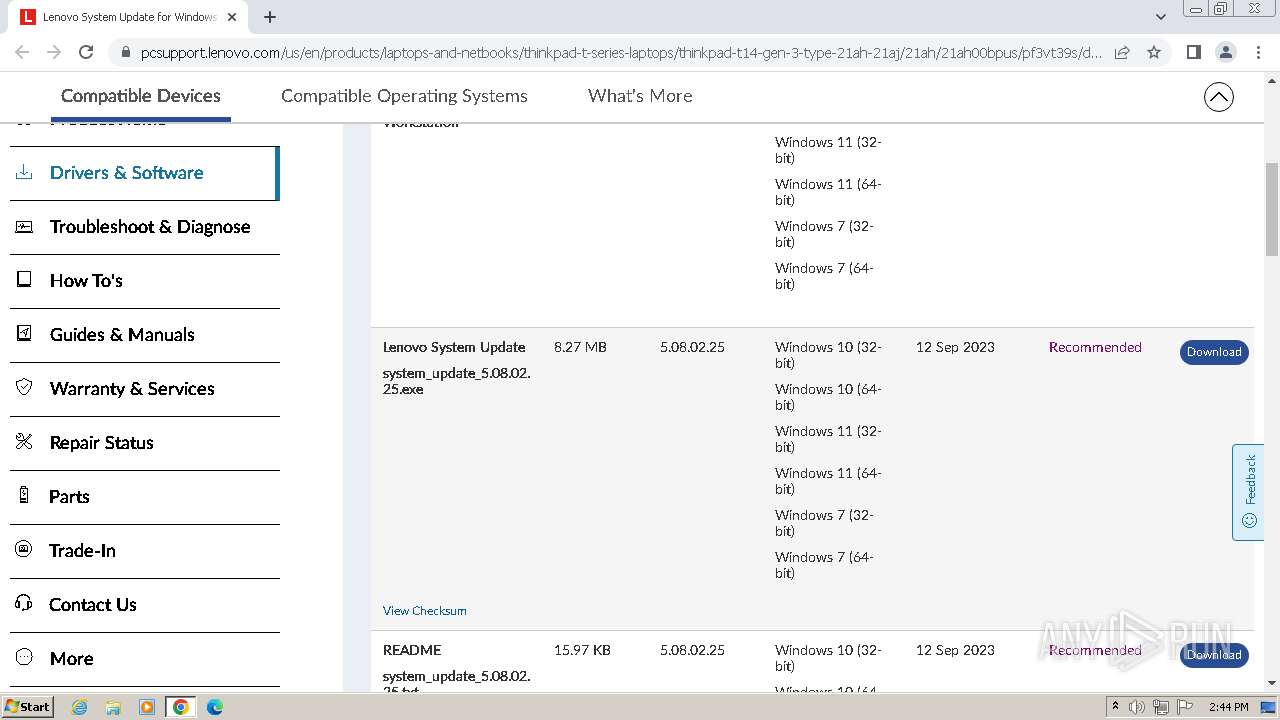Switch to the Compatible Devices tab
Screen dimensions: 1280x720
tap(141, 96)
